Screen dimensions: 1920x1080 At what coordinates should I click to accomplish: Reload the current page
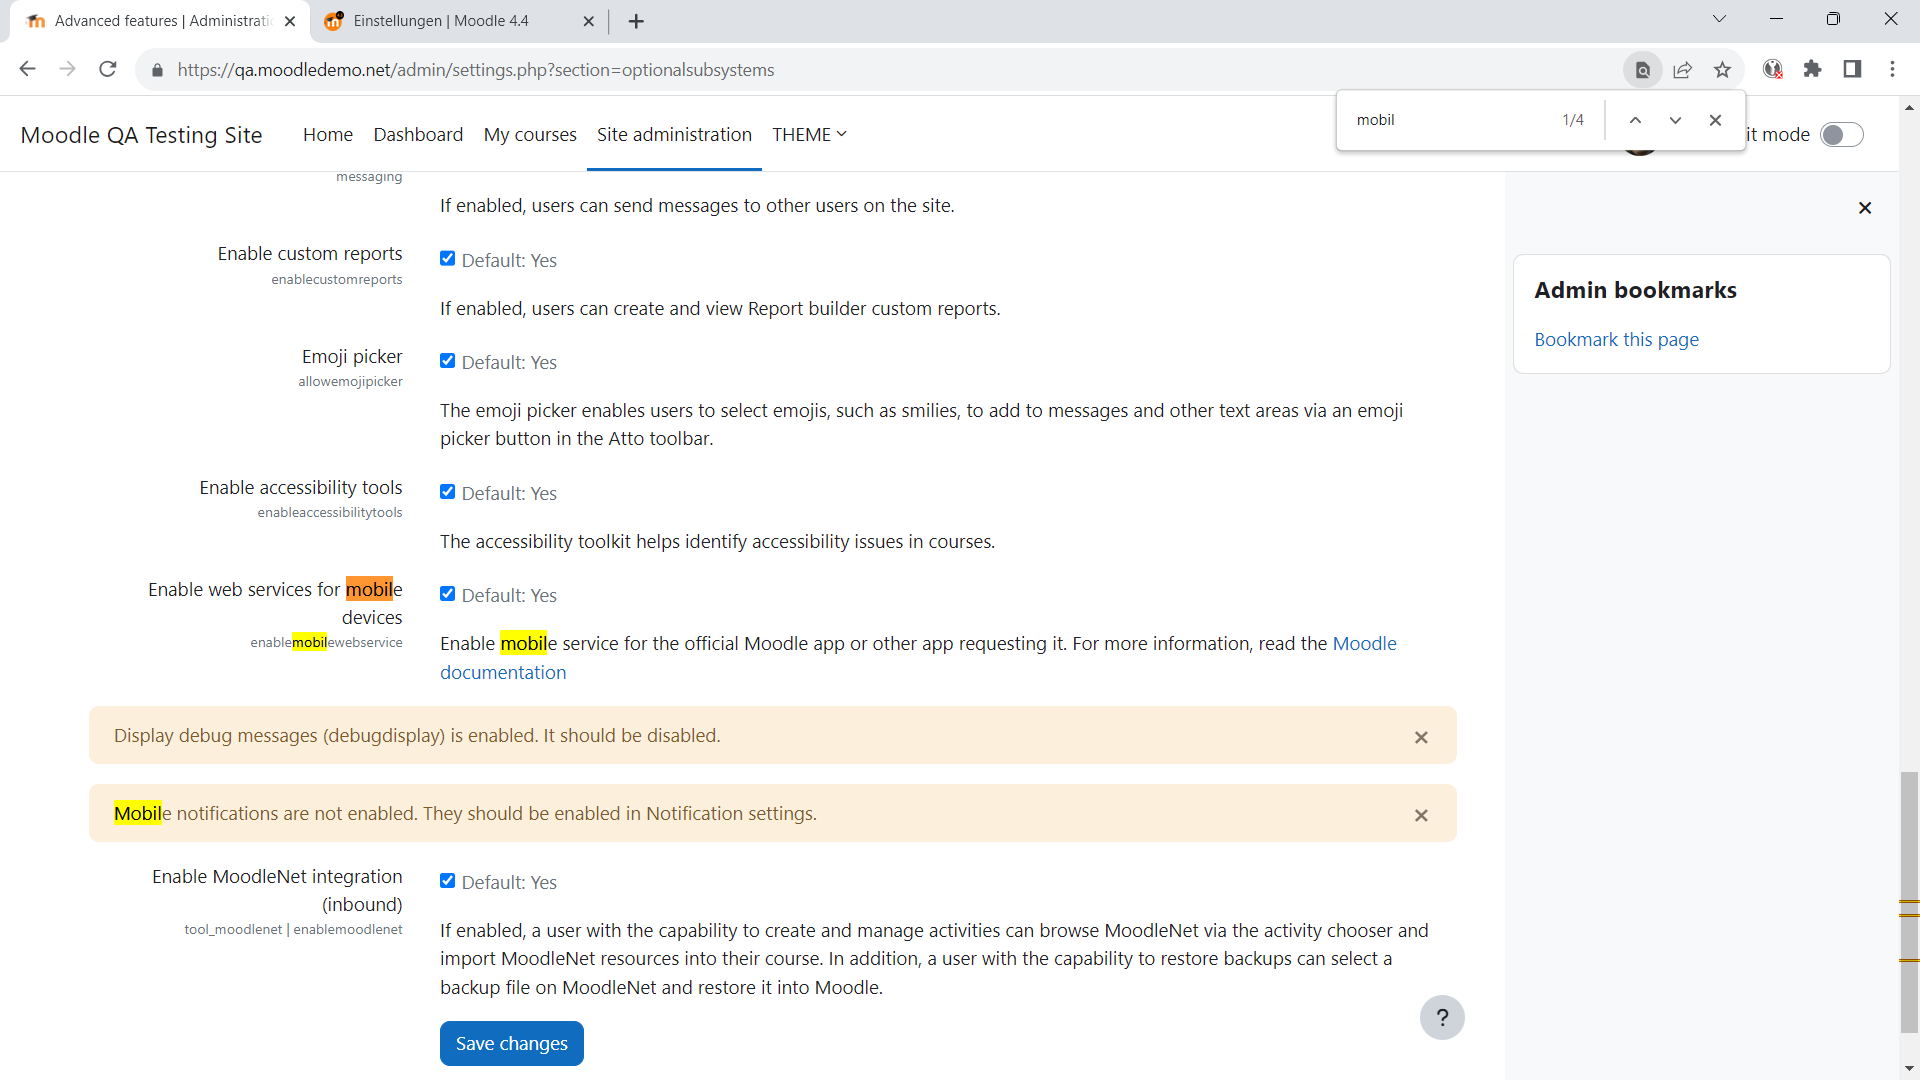(x=108, y=69)
